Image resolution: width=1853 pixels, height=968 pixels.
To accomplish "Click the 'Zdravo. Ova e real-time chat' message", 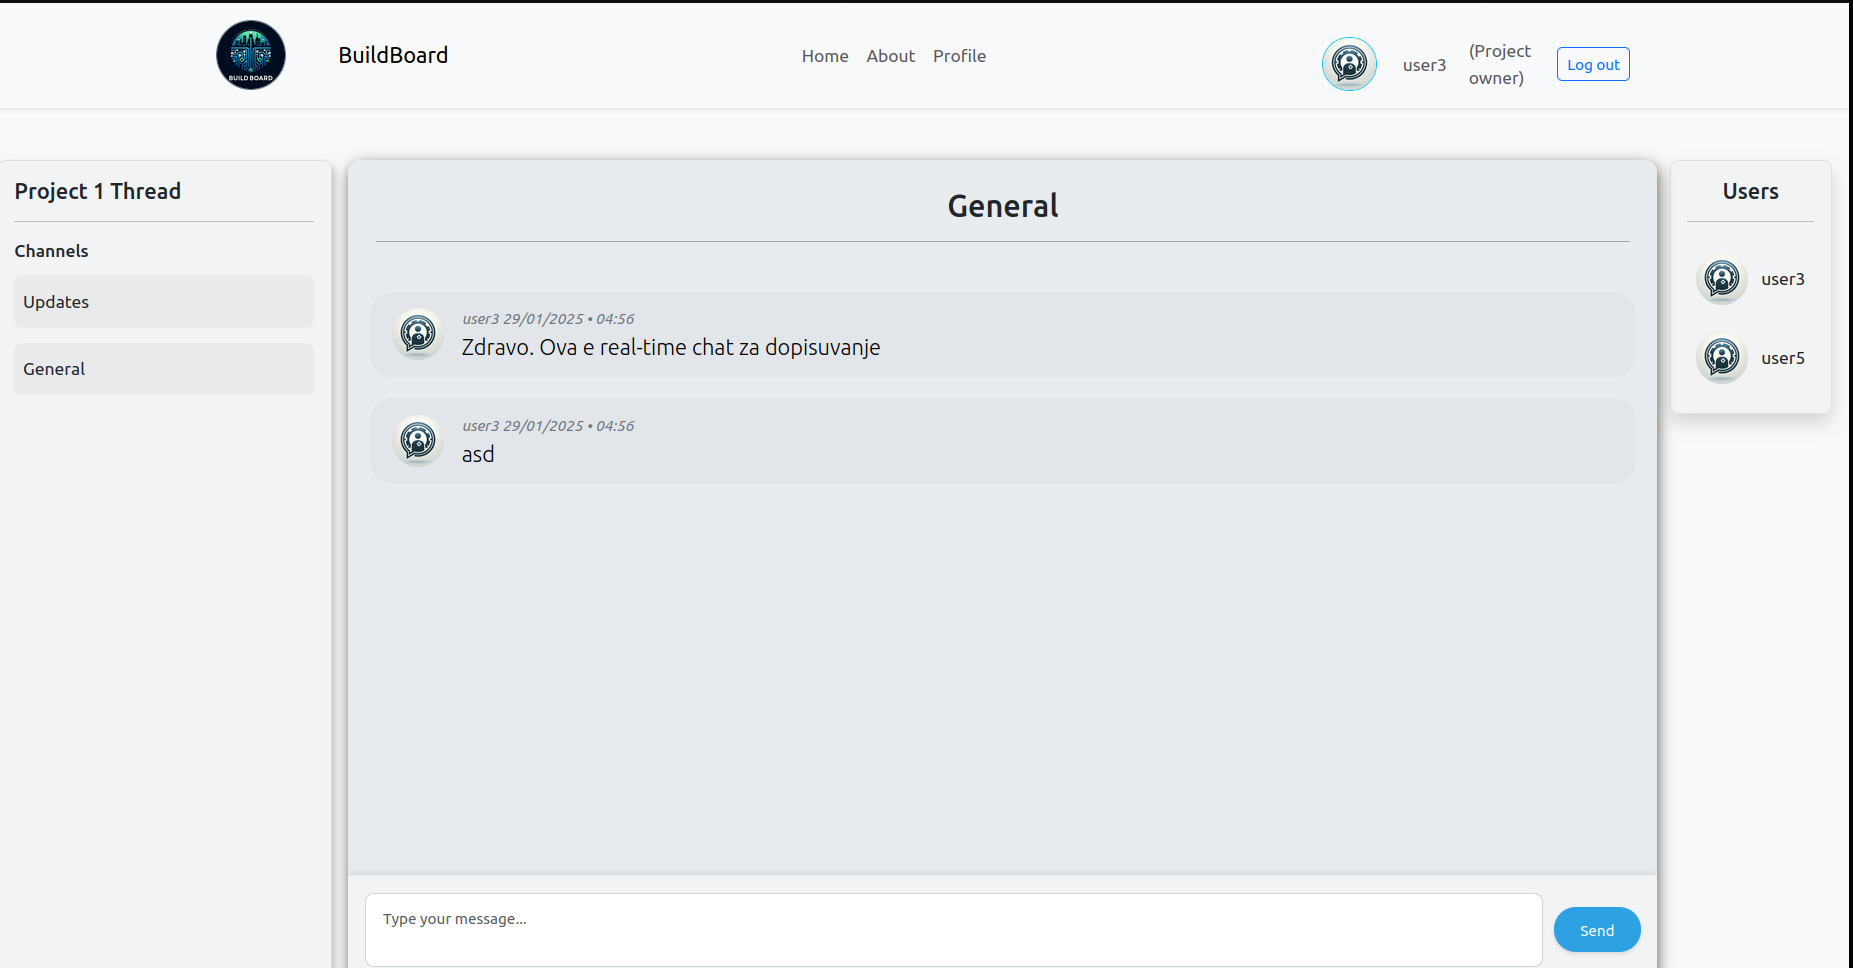I will 670,348.
